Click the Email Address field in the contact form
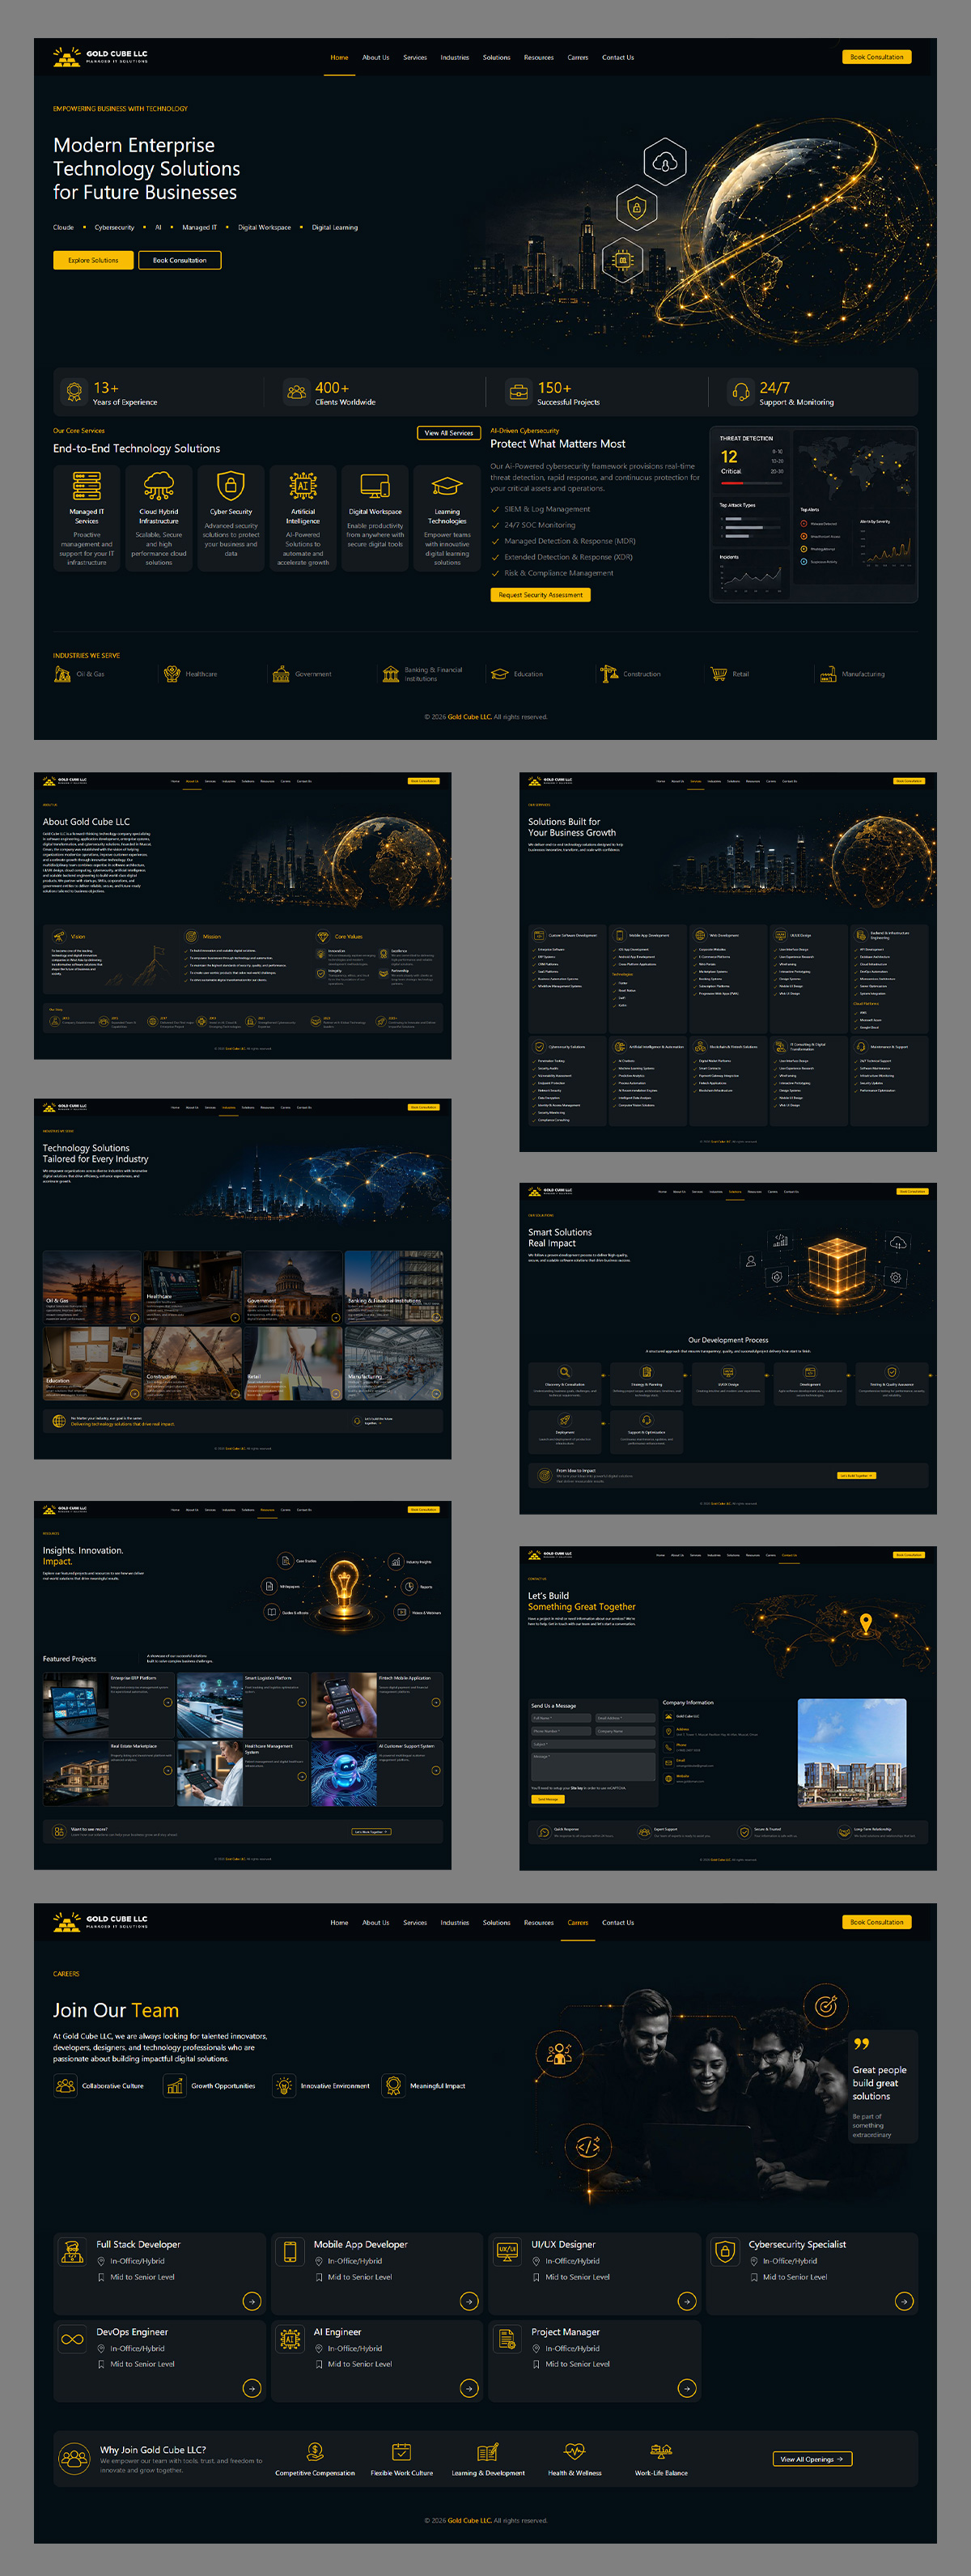The width and height of the screenshot is (971, 2576). [x=625, y=1718]
